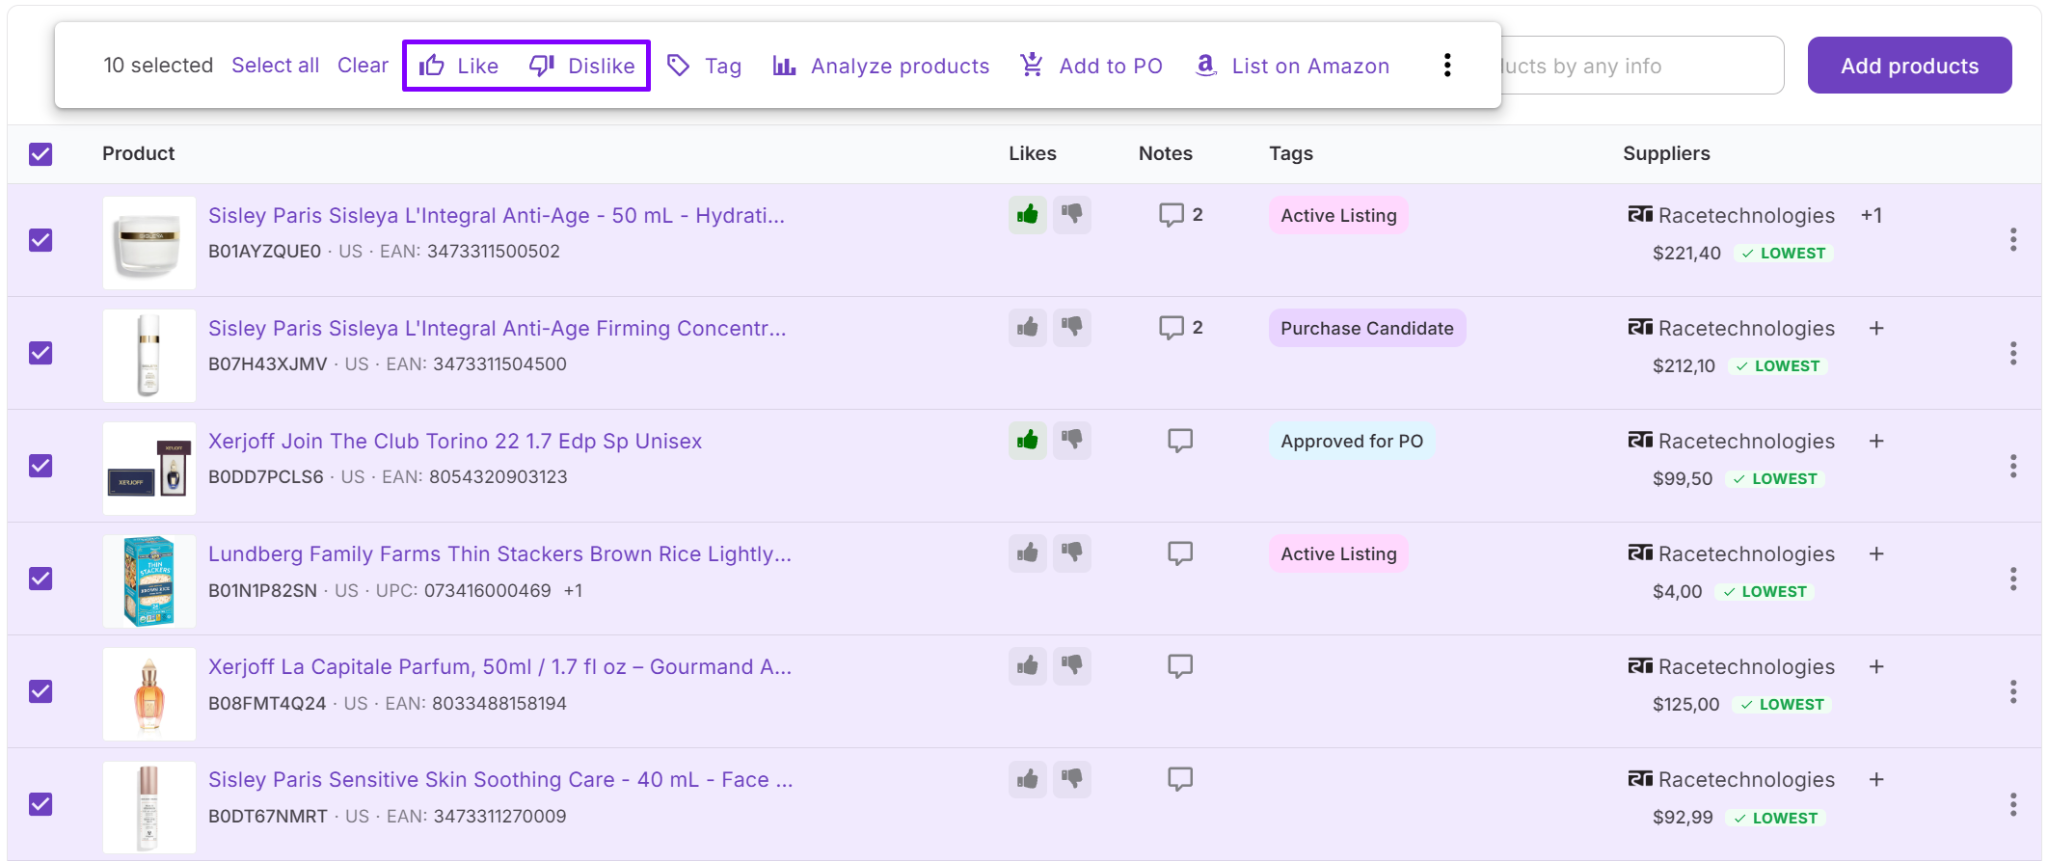The height and width of the screenshot is (861, 2048).
Task: Like all selected products from the toolbar
Action: [x=458, y=66]
